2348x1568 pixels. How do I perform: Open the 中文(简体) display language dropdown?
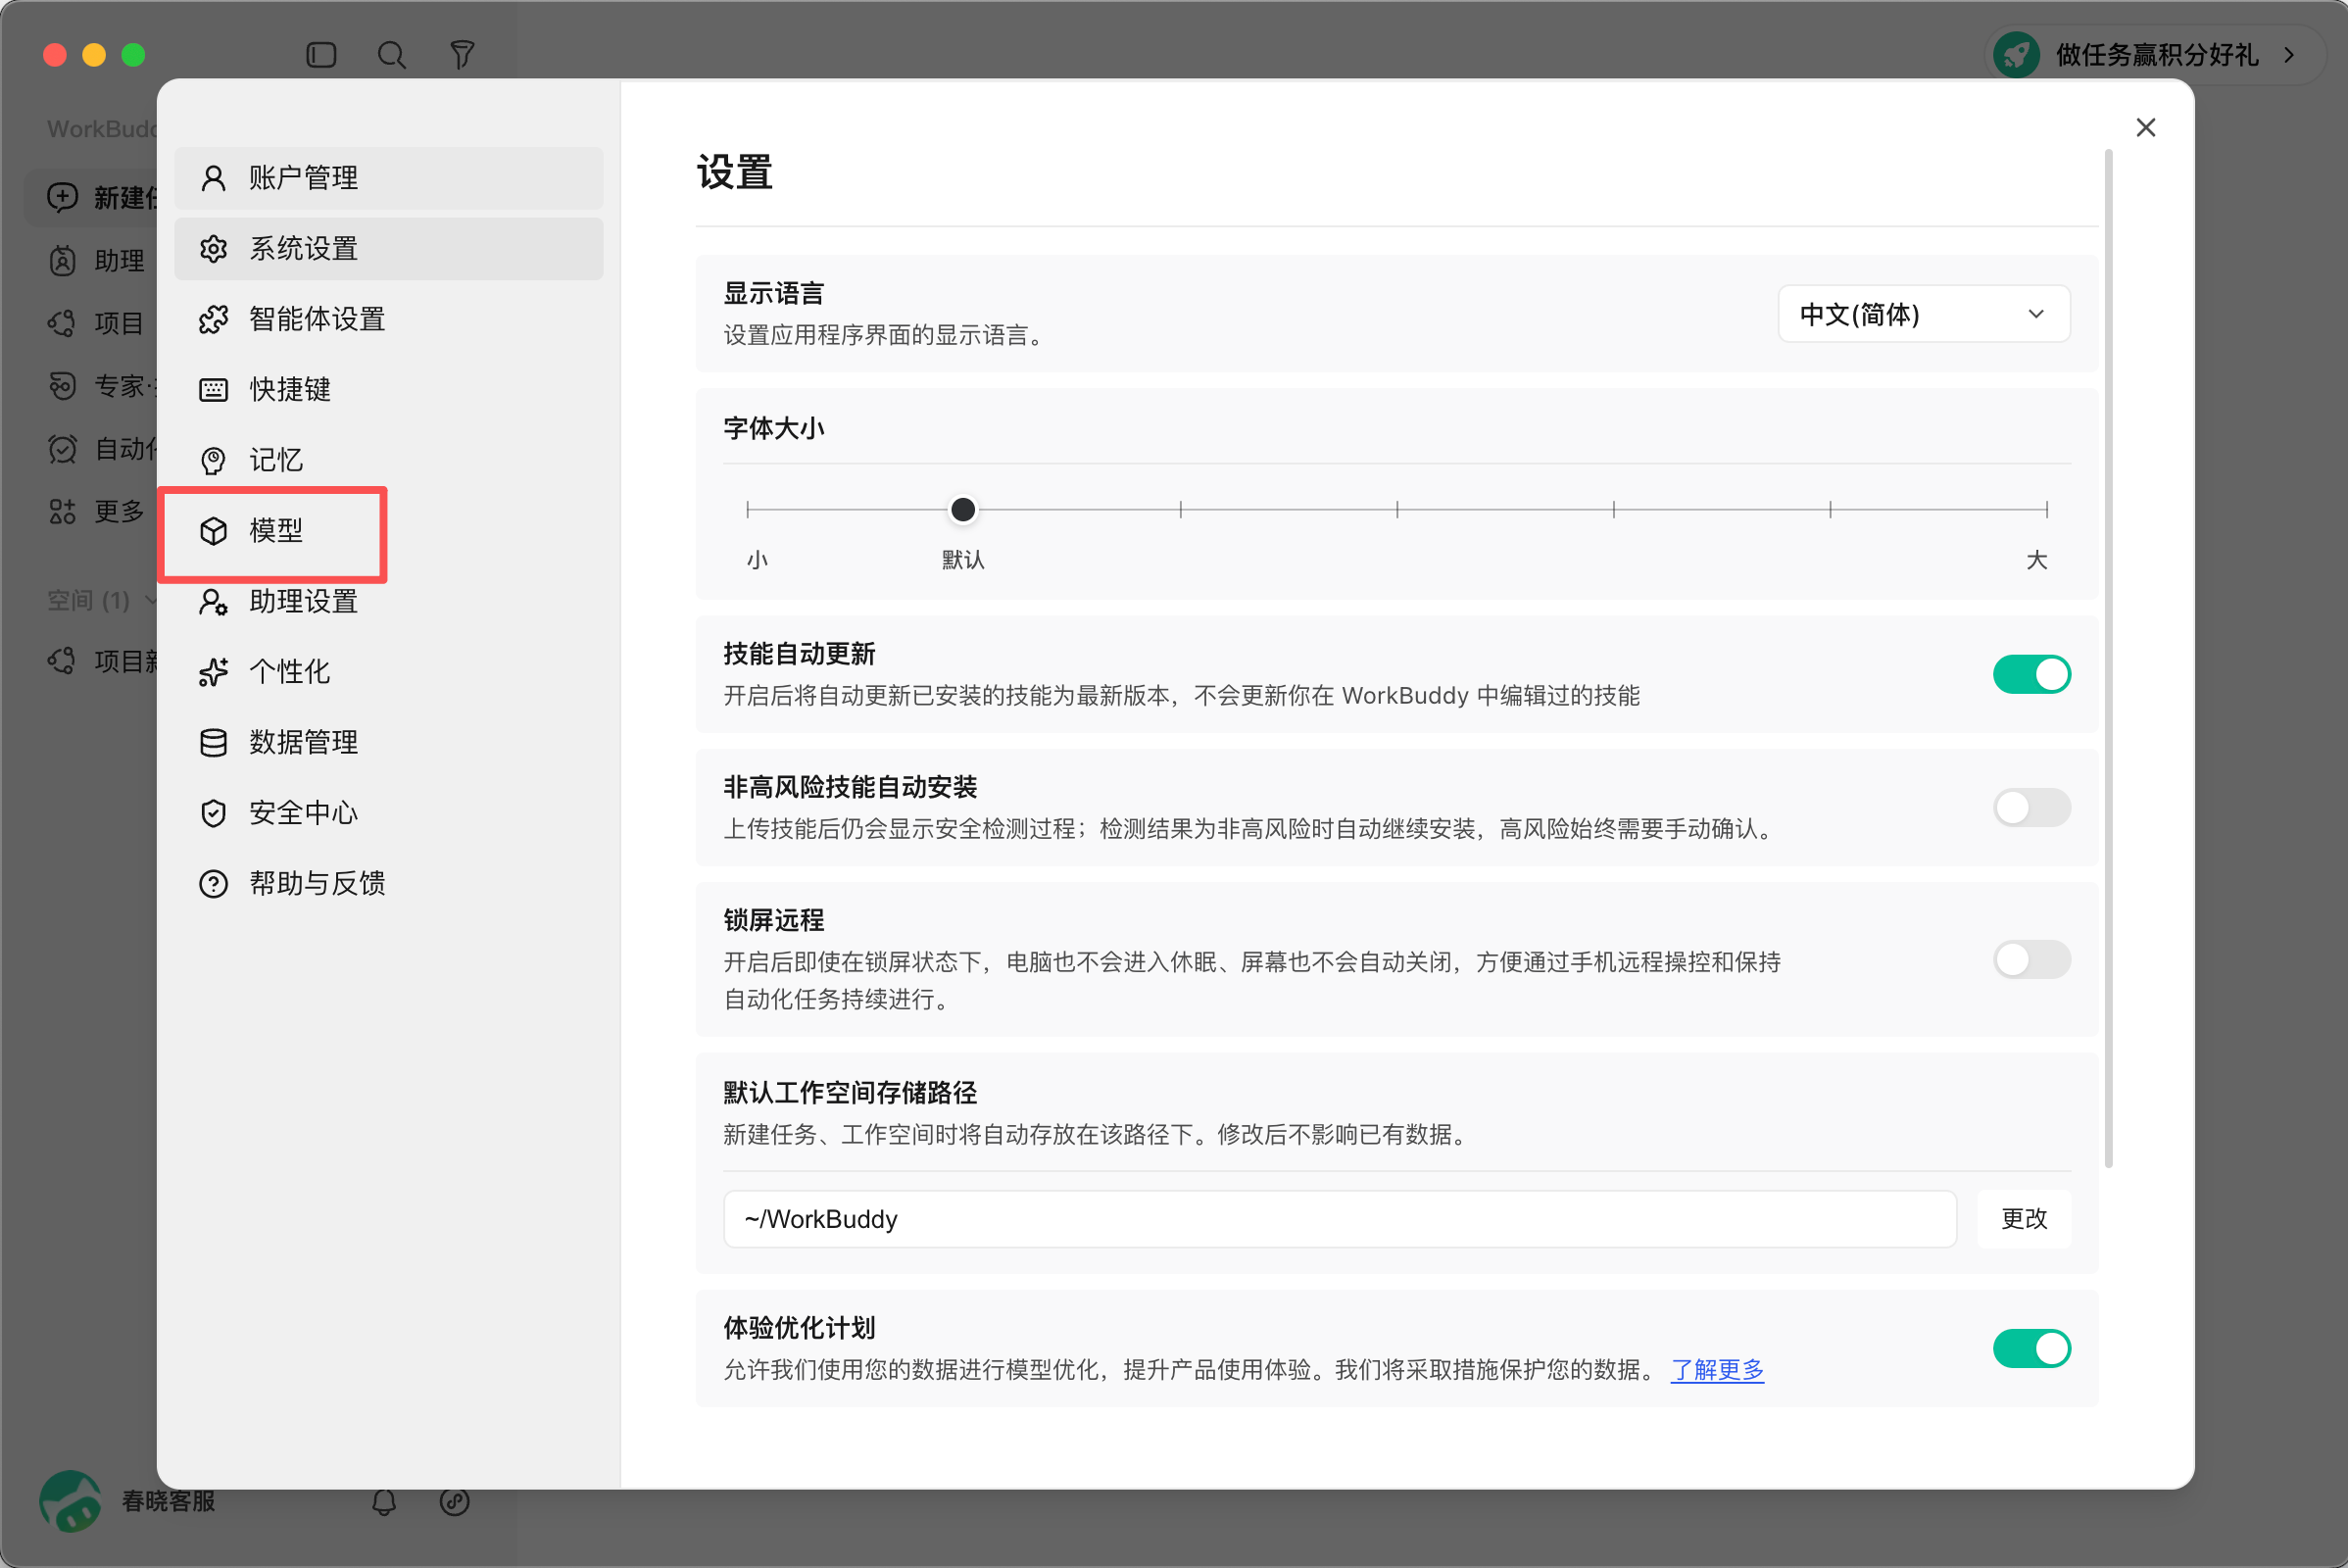click(x=1923, y=314)
